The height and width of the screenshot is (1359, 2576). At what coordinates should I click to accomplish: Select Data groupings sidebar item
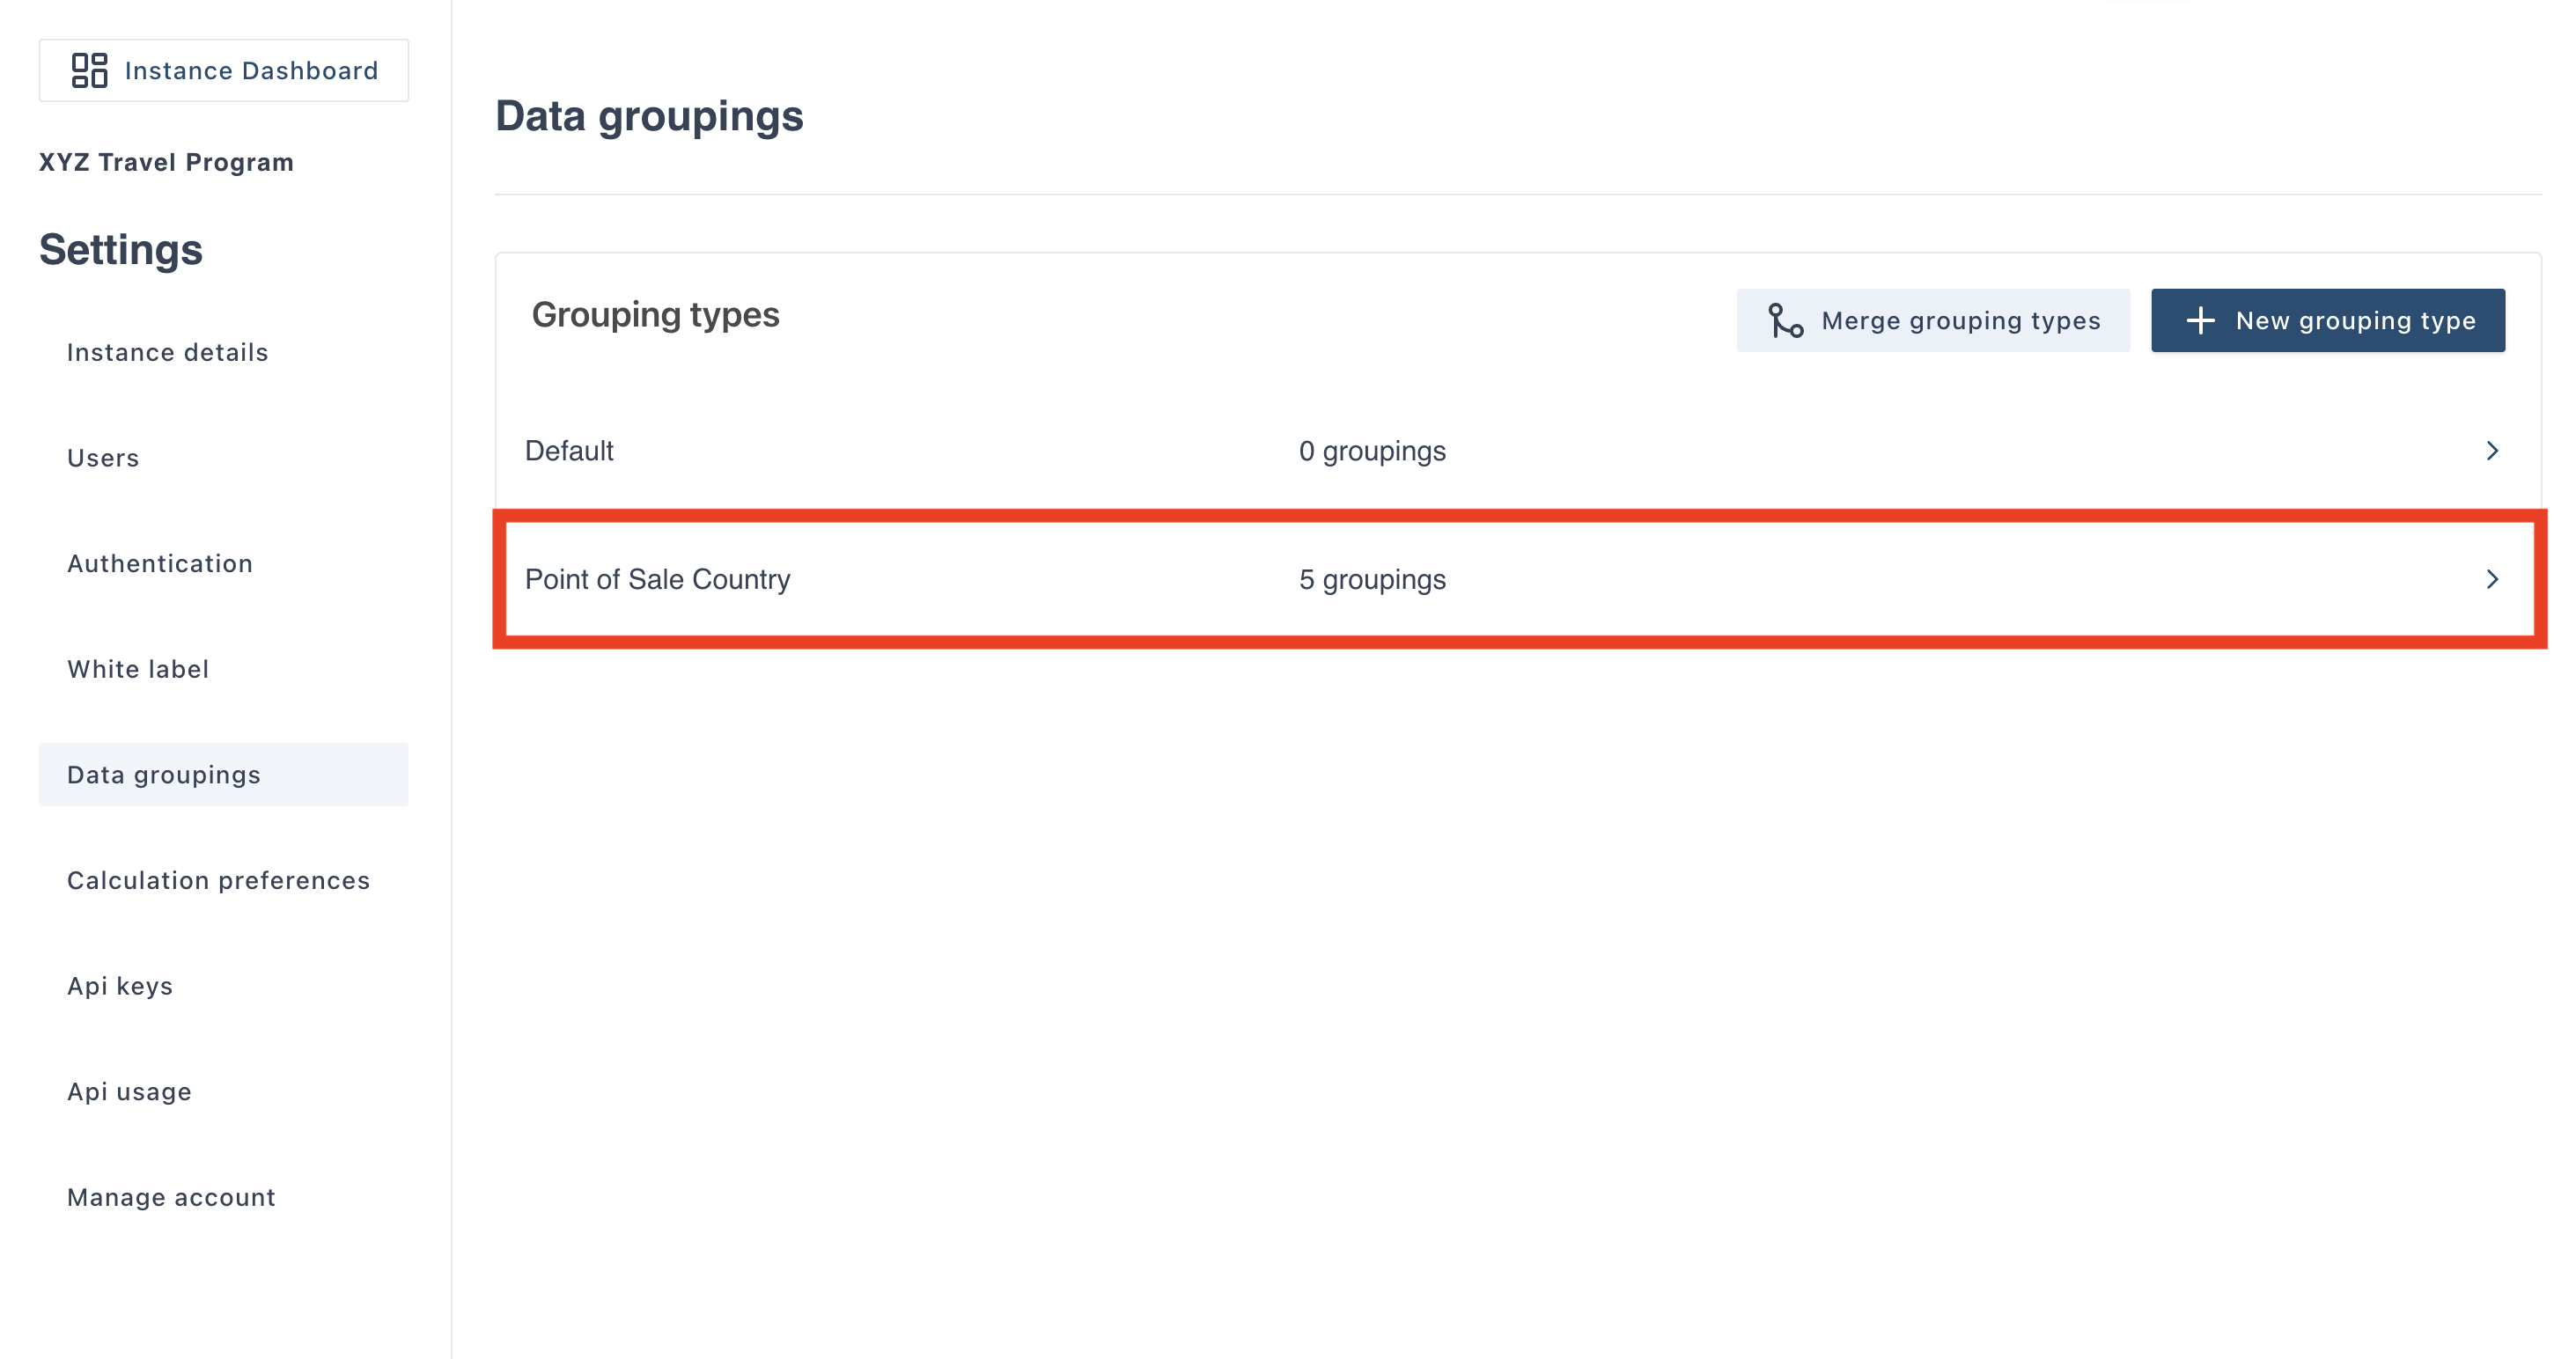tap(164, 775)
